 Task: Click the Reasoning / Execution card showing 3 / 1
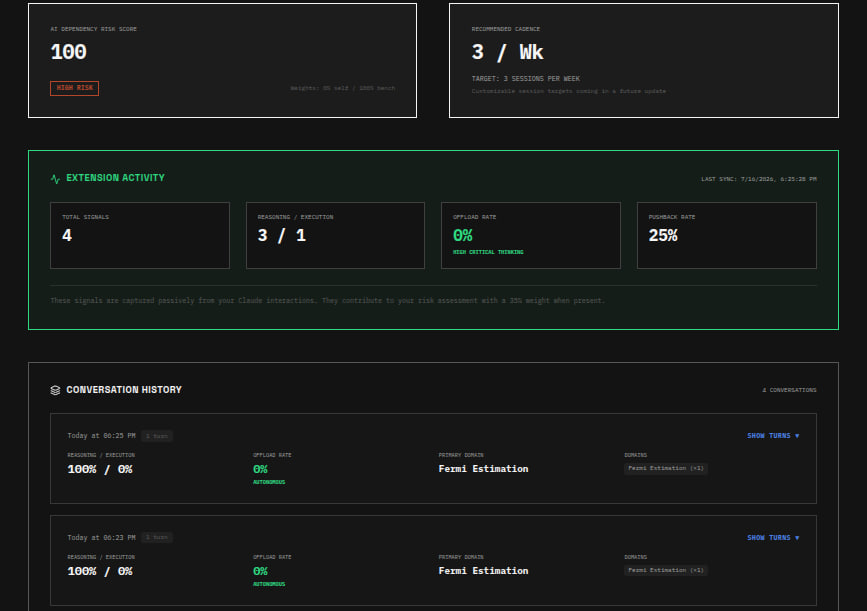coord(335,236)
